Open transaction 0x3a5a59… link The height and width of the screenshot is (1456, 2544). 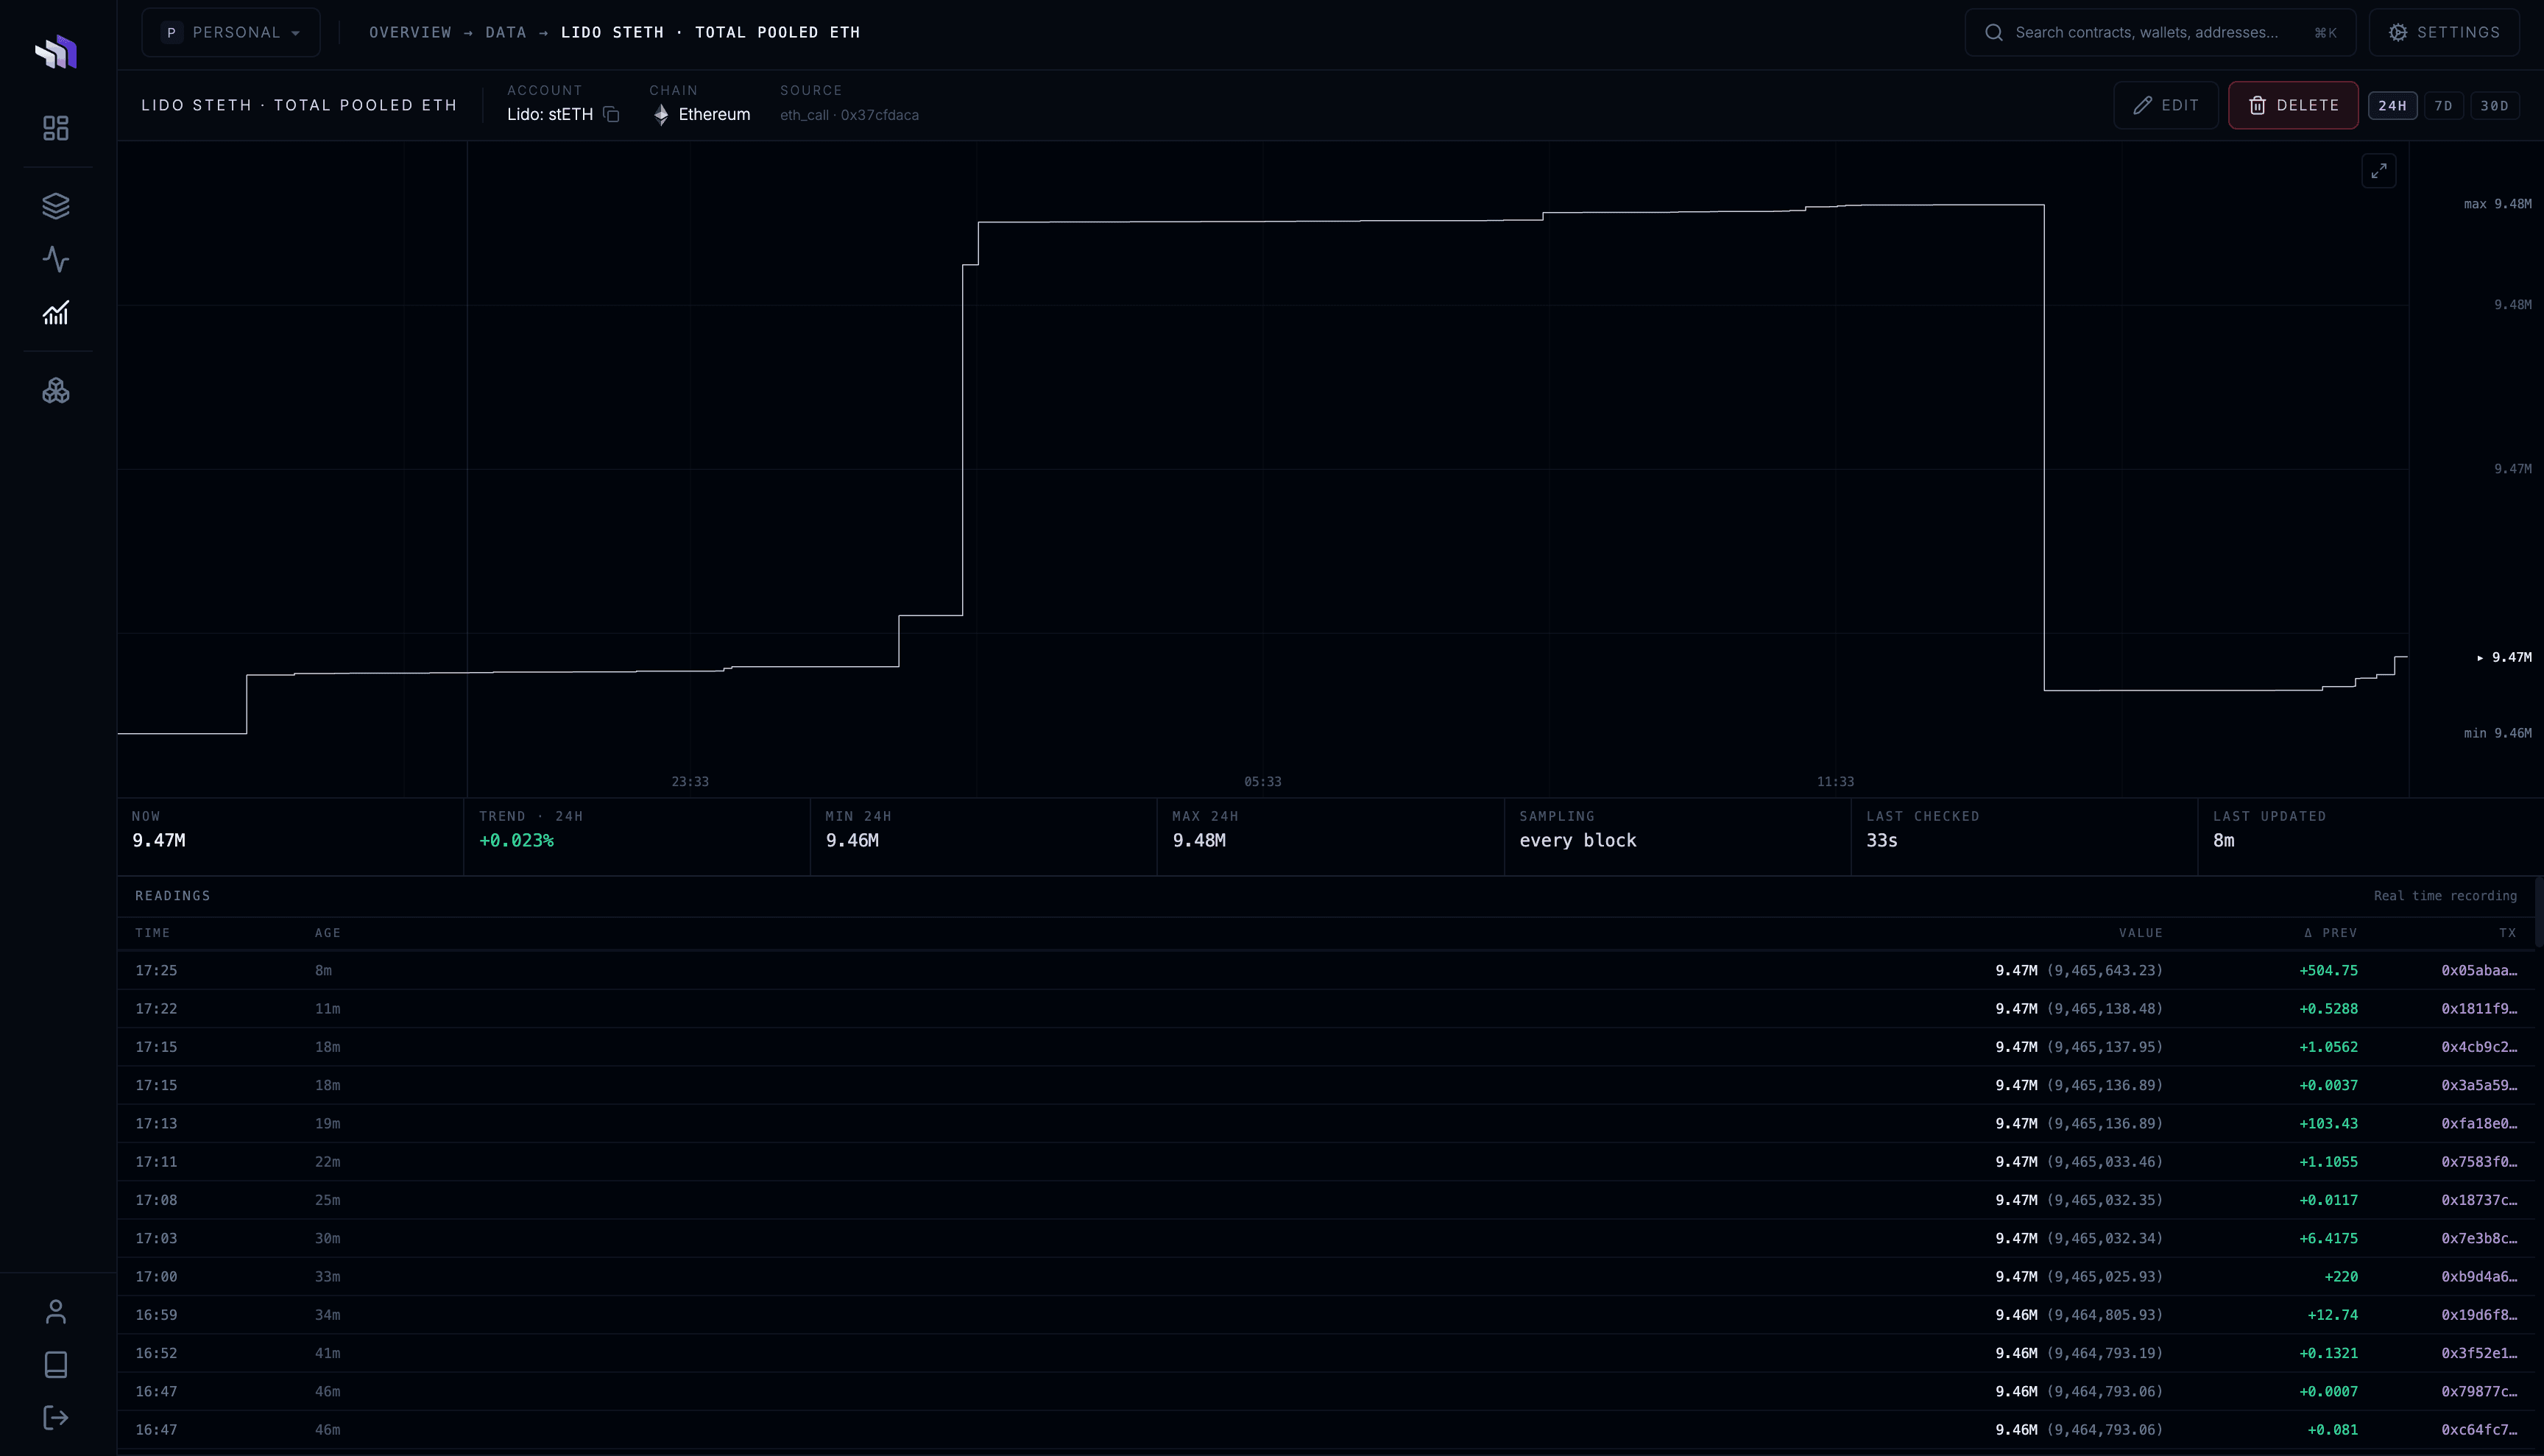tap(2479, 1086)
